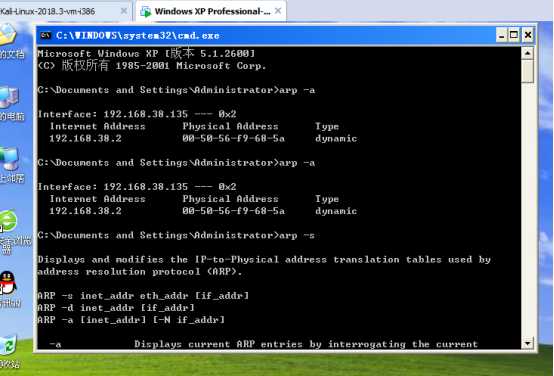Maximize the cmd.exe window

pos(514,35)
